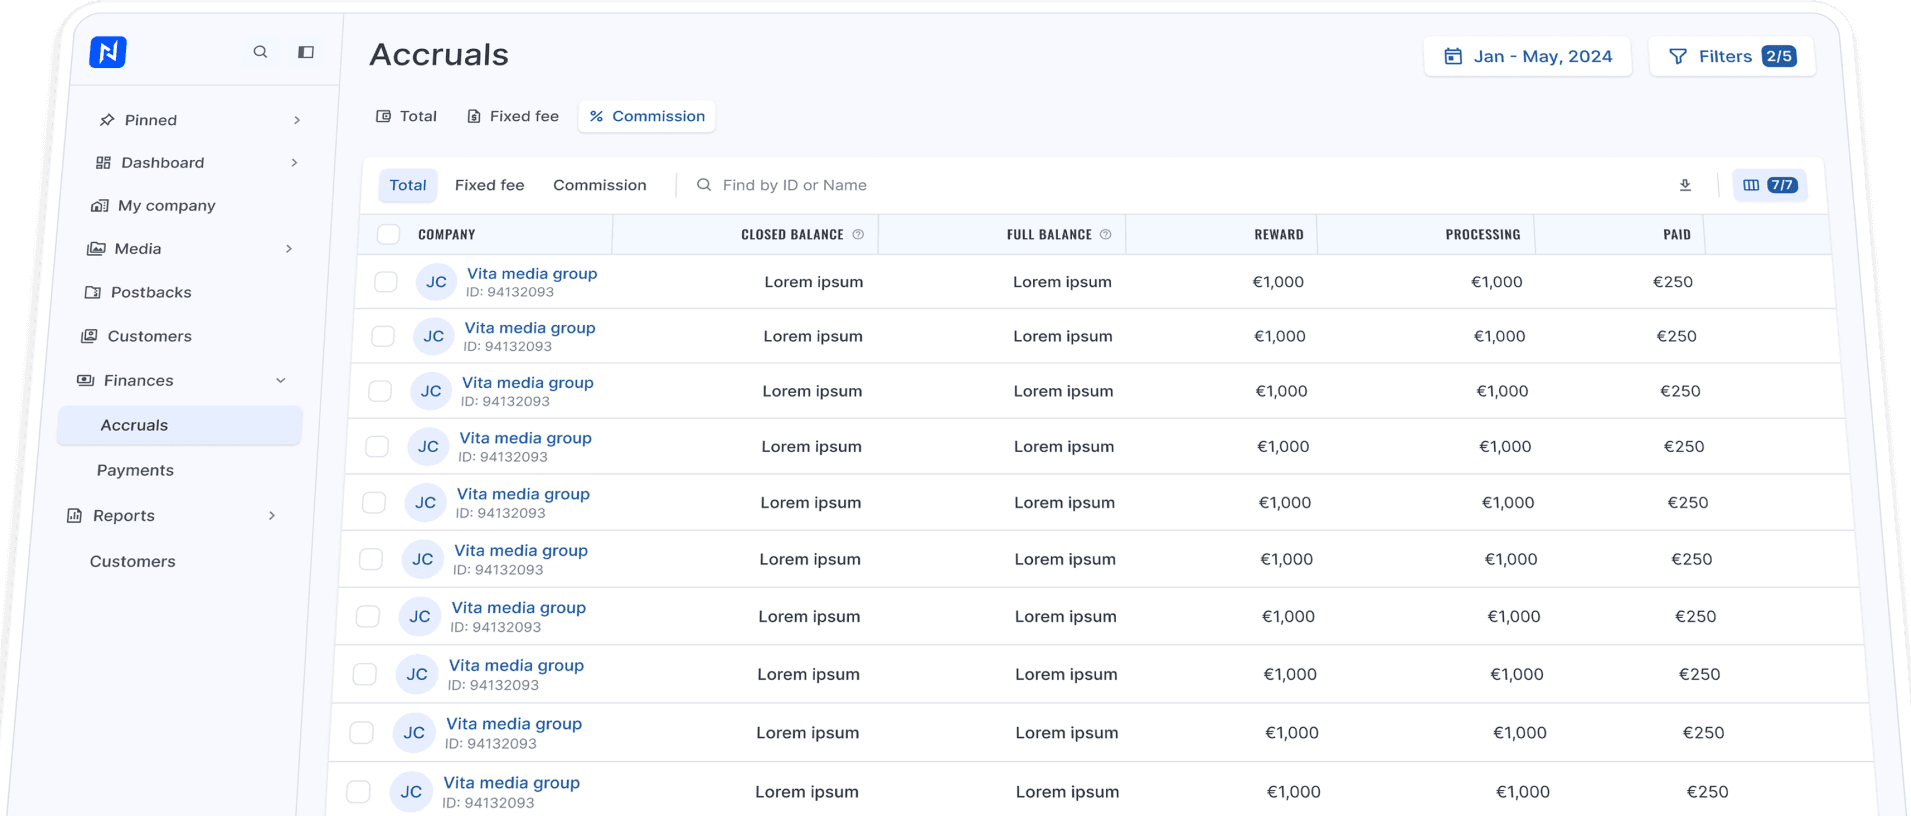1911x816 pixels.
Task: Open the Filters 2/5 button
Action: [x=1732, y=56]
